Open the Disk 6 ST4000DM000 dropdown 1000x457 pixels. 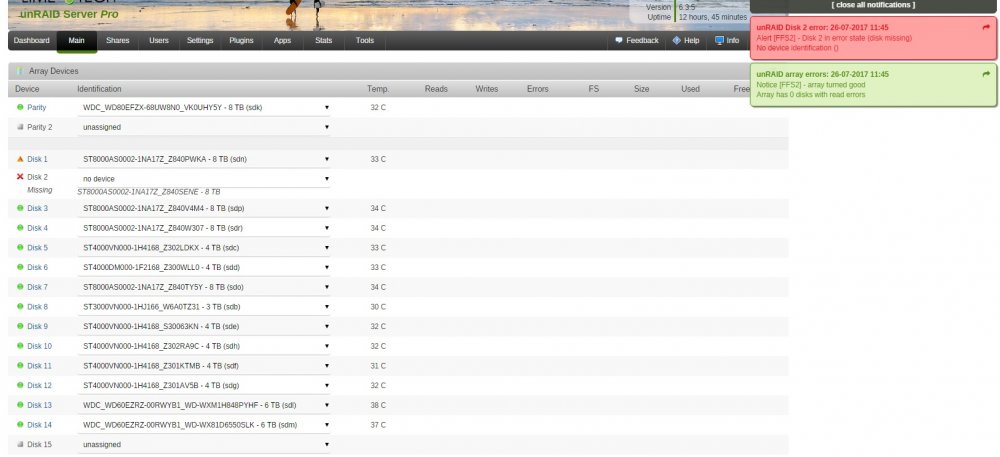pyautogui.click(x=204, y=267)
